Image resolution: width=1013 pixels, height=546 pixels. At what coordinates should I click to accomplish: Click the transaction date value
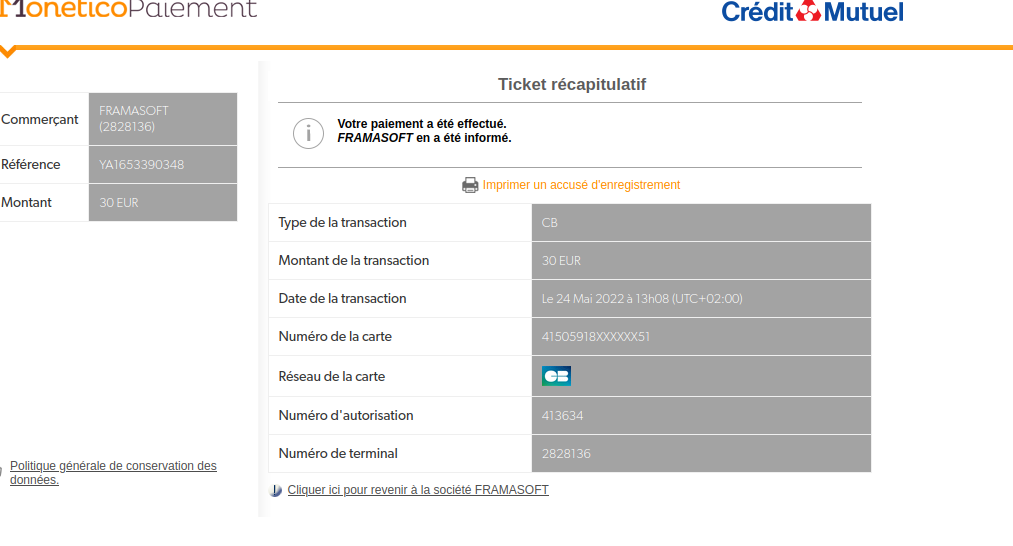(642, 299)
